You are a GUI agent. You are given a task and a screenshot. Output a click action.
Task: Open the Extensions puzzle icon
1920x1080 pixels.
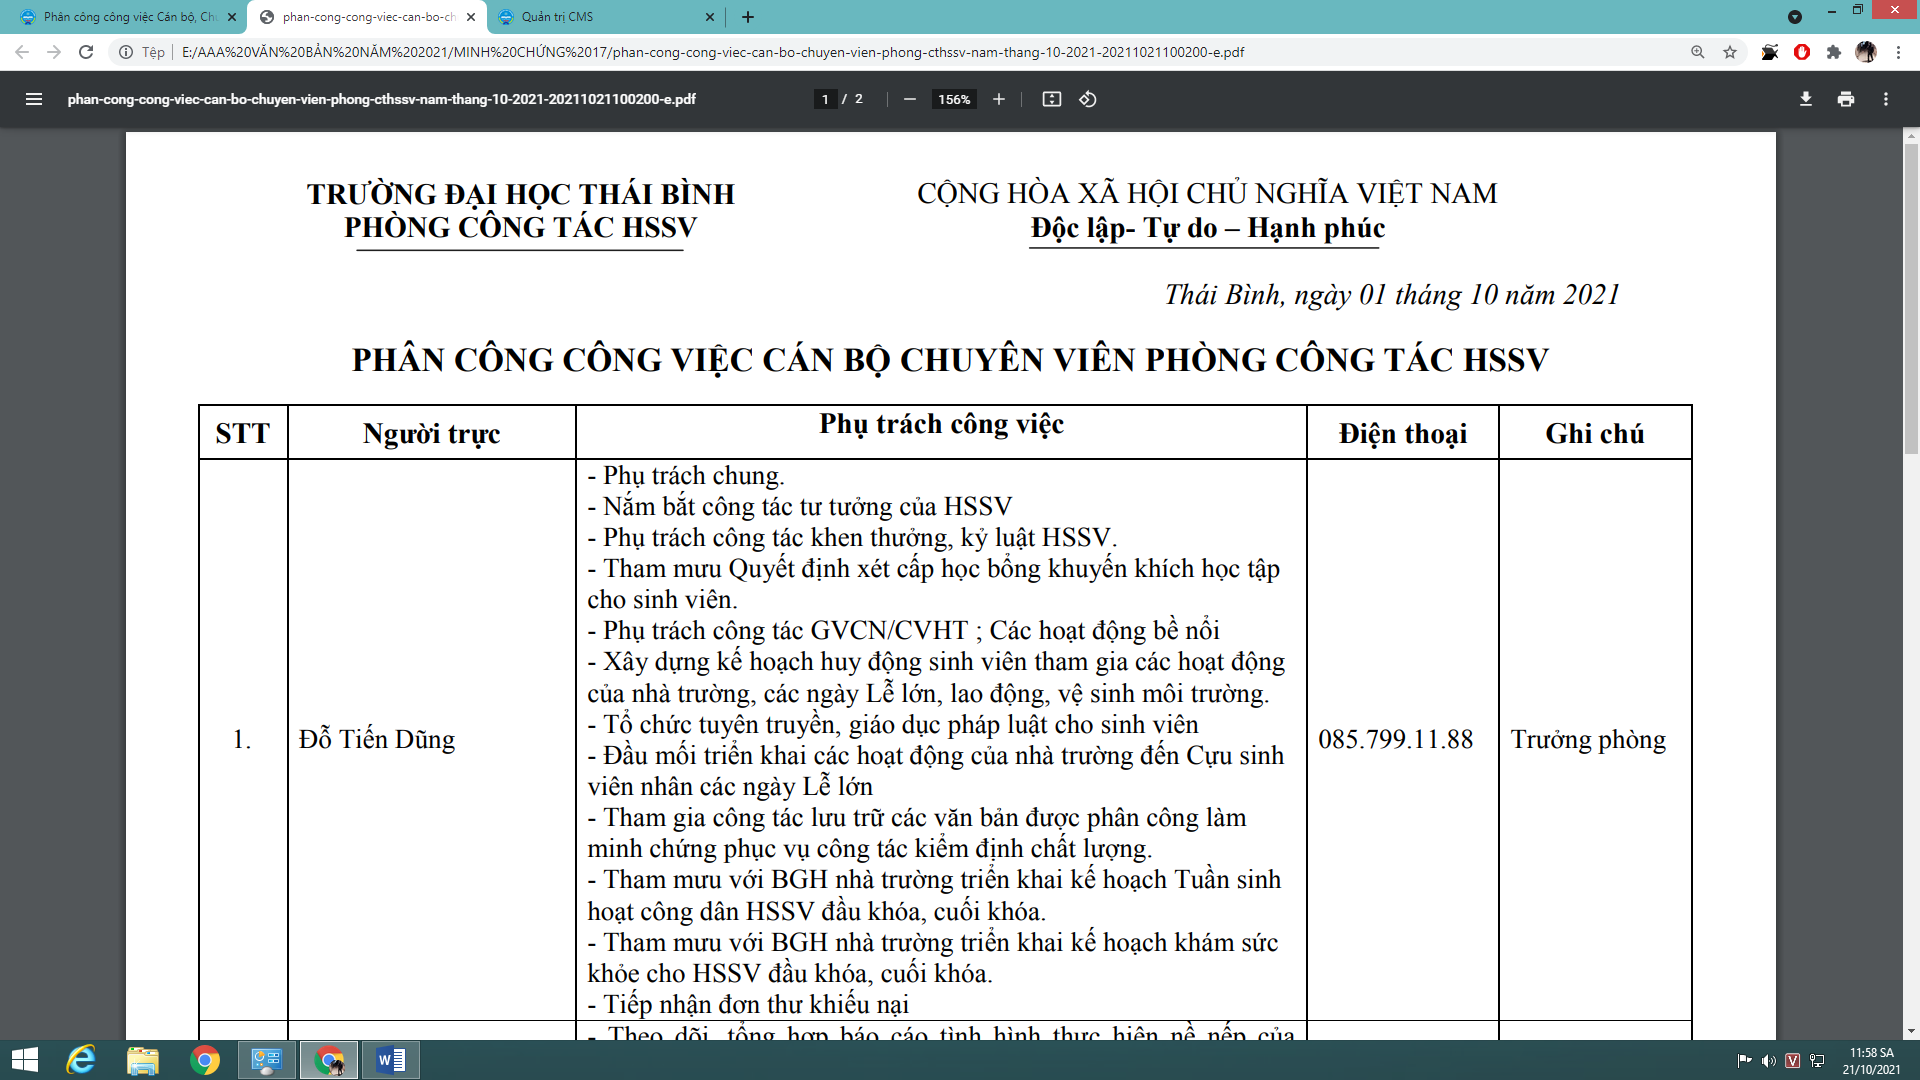point(1834,52)
